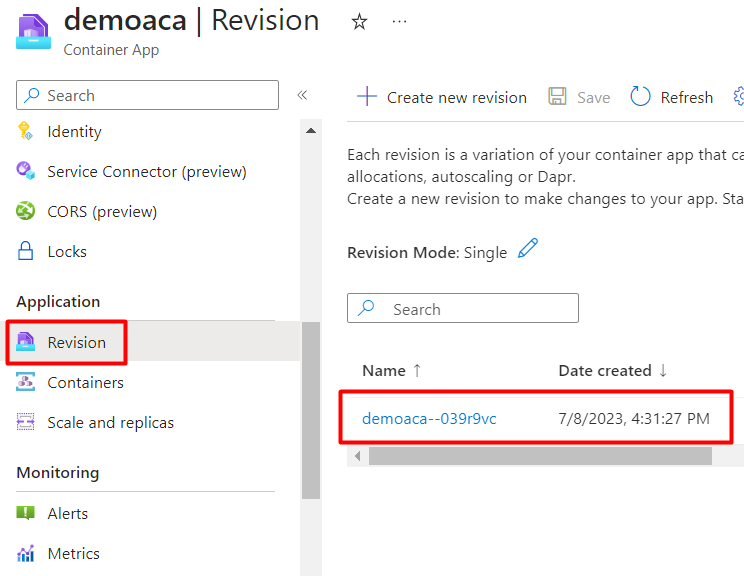Open Scale and replicas page
Screen dimensions: 744x576
pyautogui.click(x=111, y=422)
